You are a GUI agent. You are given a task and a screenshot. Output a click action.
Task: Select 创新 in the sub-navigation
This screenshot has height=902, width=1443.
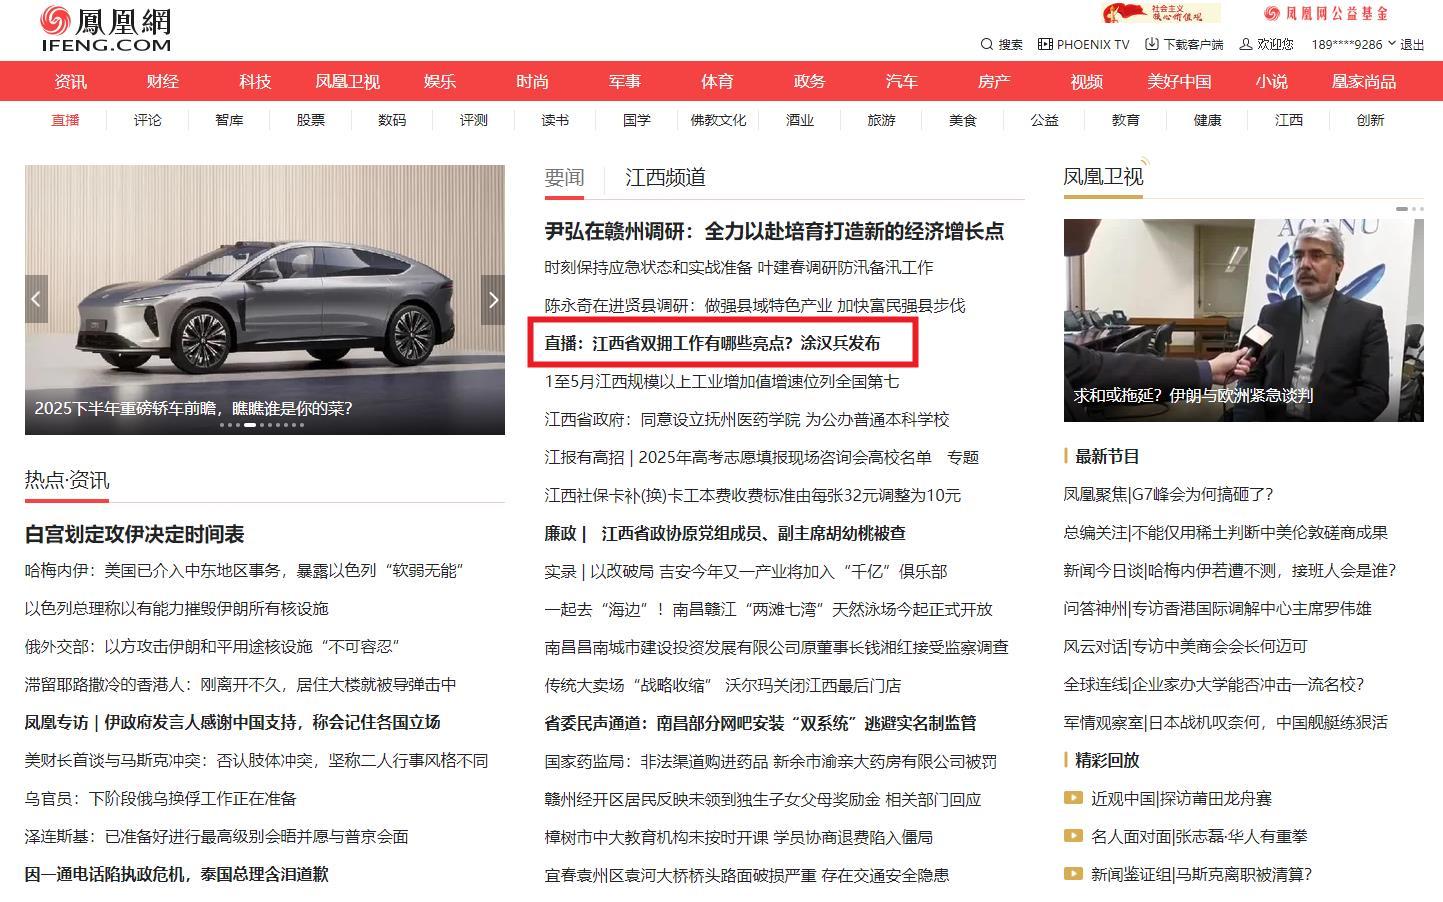click(1370, 120)
